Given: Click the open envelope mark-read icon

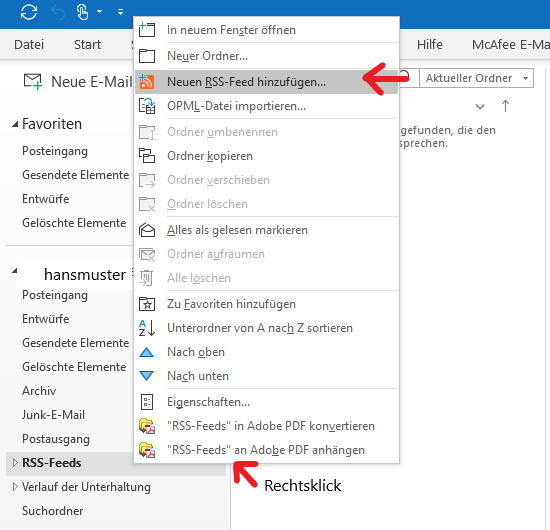Looking at the screenshot, I should (x=147, y=230).
